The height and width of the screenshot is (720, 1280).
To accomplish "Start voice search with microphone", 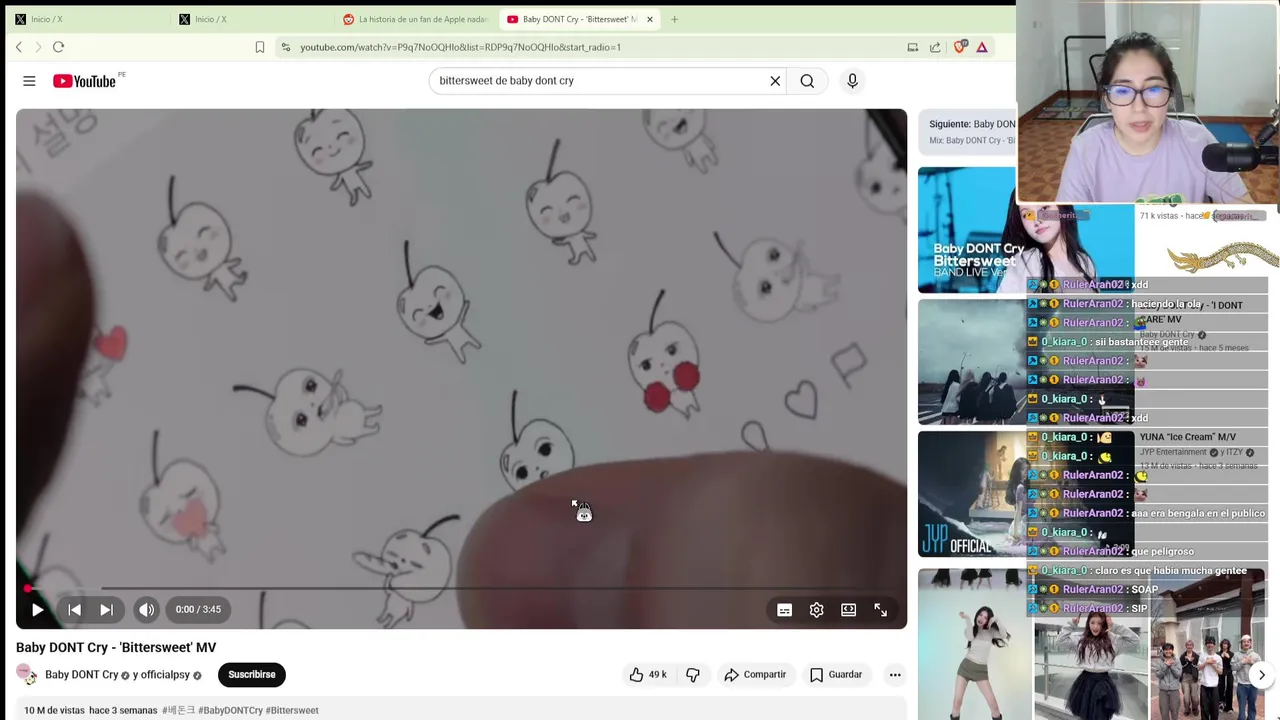I will tap(852, 81).
